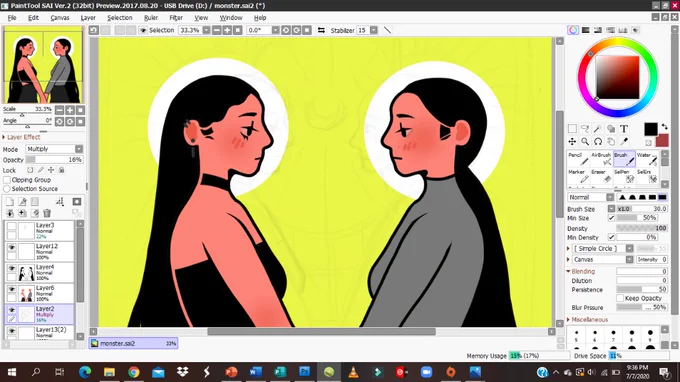The image size is (680, 382).
Task: Zoom in canvas with toolbar plus button
Action: tap(227, 30)
